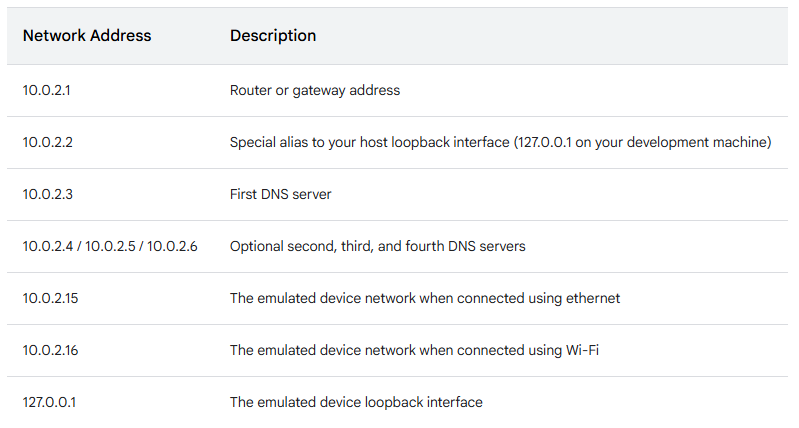Image resolution: width=799 pixels, height=428 pixels.
Task: Click the Wi-Fi emulated device description
Action: click(x=414, y=350)
